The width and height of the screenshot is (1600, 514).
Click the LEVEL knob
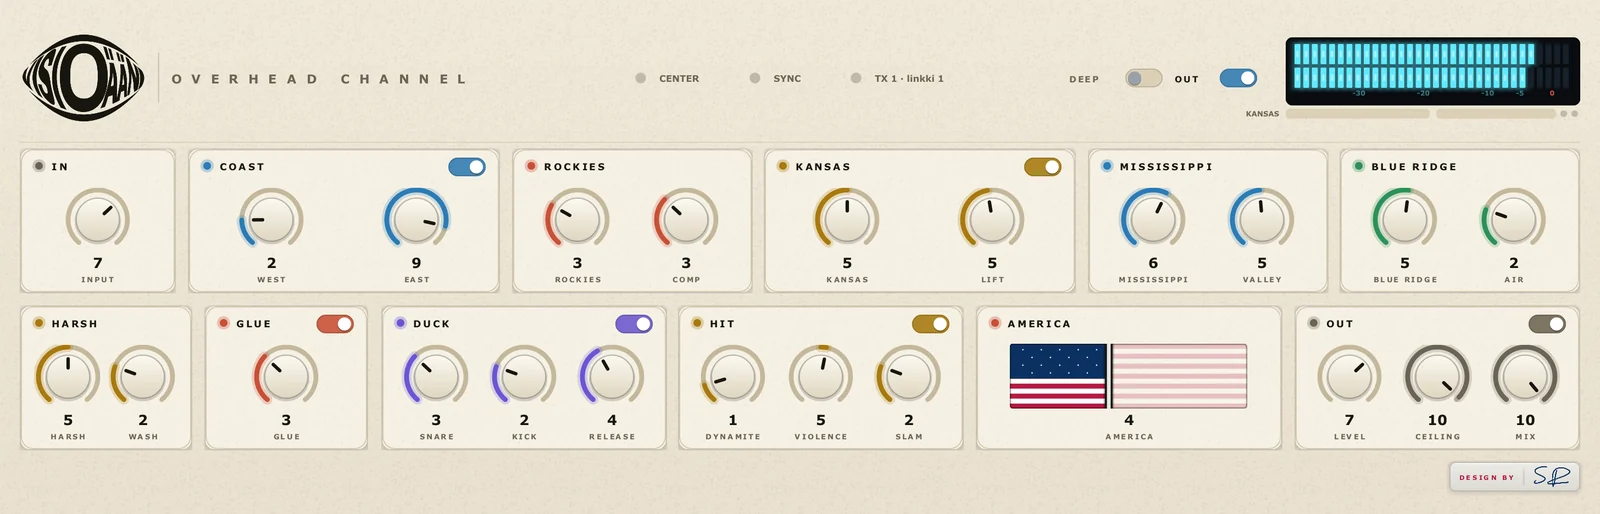(x=1349, y=376)
